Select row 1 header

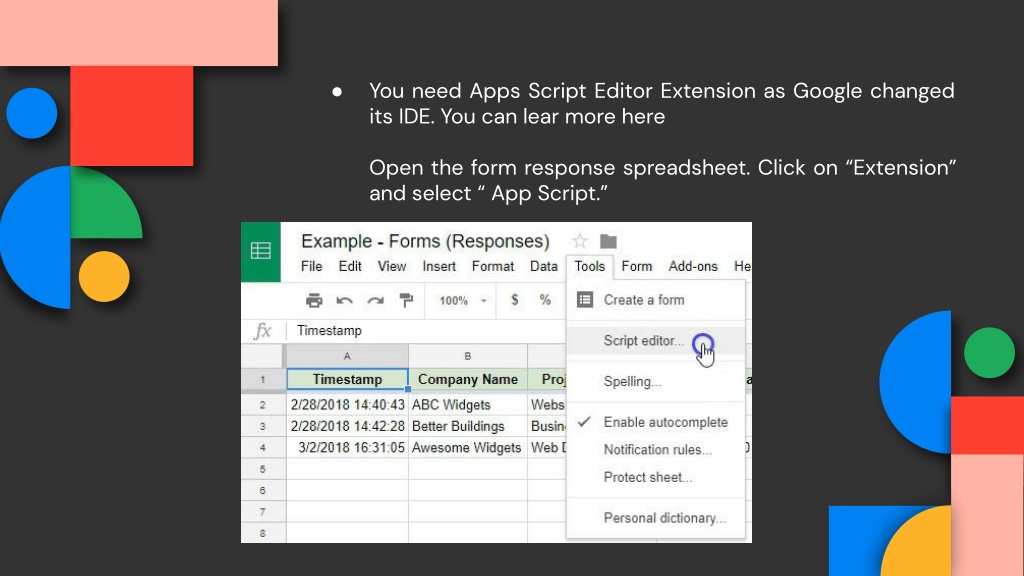pyautogui.click(x=263, y=379)
